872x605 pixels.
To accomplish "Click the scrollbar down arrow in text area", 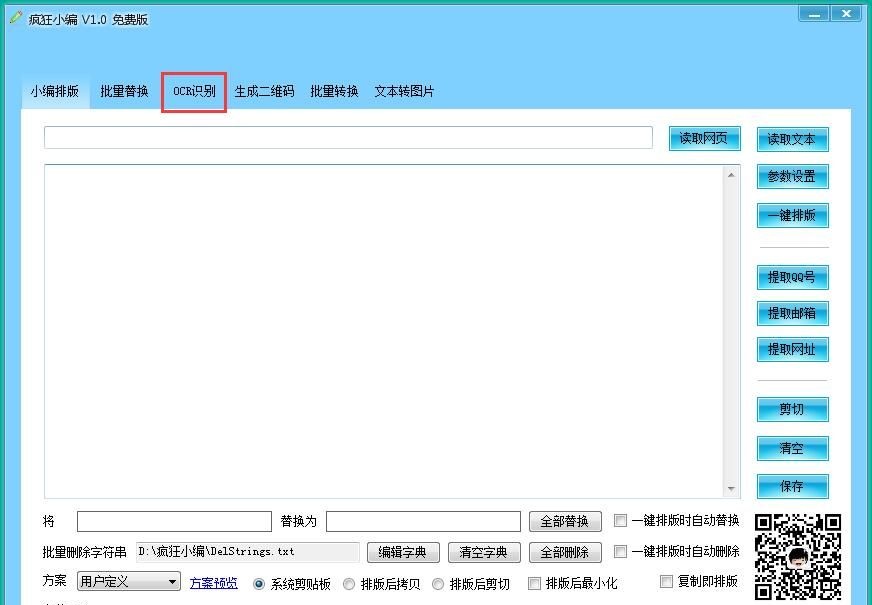I will pyautogui.click(x=731, y=488).
